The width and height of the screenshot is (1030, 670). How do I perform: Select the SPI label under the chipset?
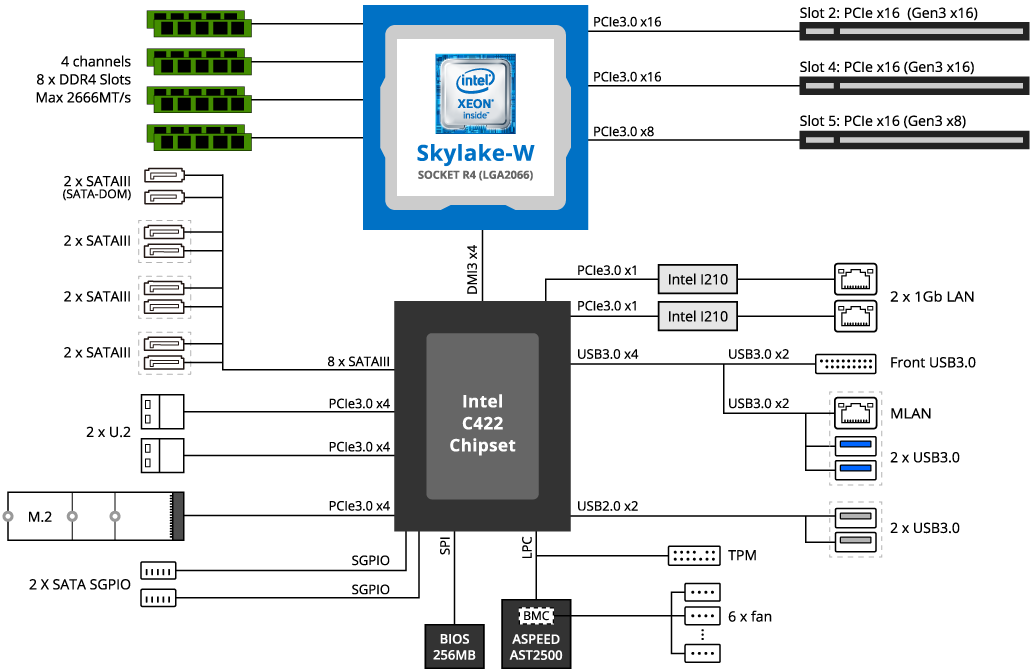(x=445, y=545)
